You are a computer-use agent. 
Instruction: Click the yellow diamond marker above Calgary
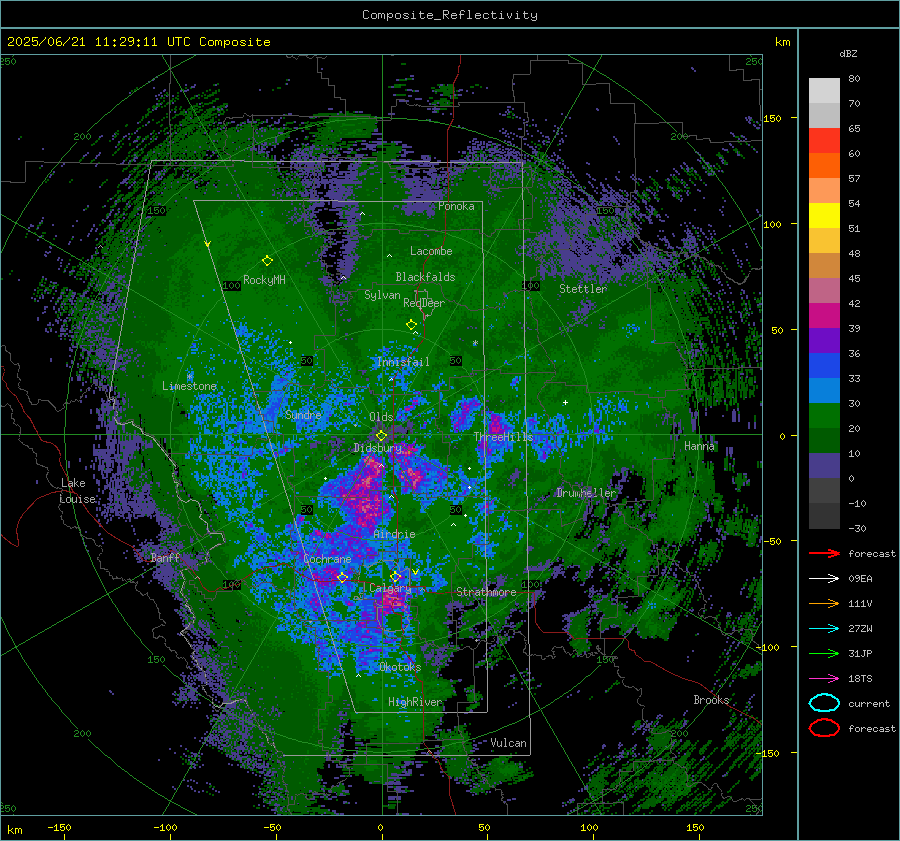point(395,576)
